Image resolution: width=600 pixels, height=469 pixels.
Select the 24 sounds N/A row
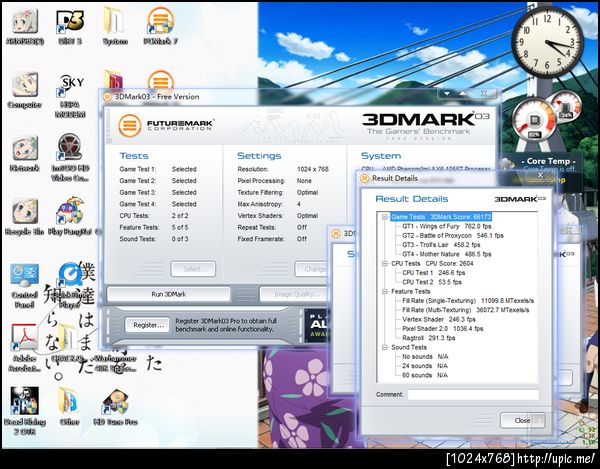point(425,366)
